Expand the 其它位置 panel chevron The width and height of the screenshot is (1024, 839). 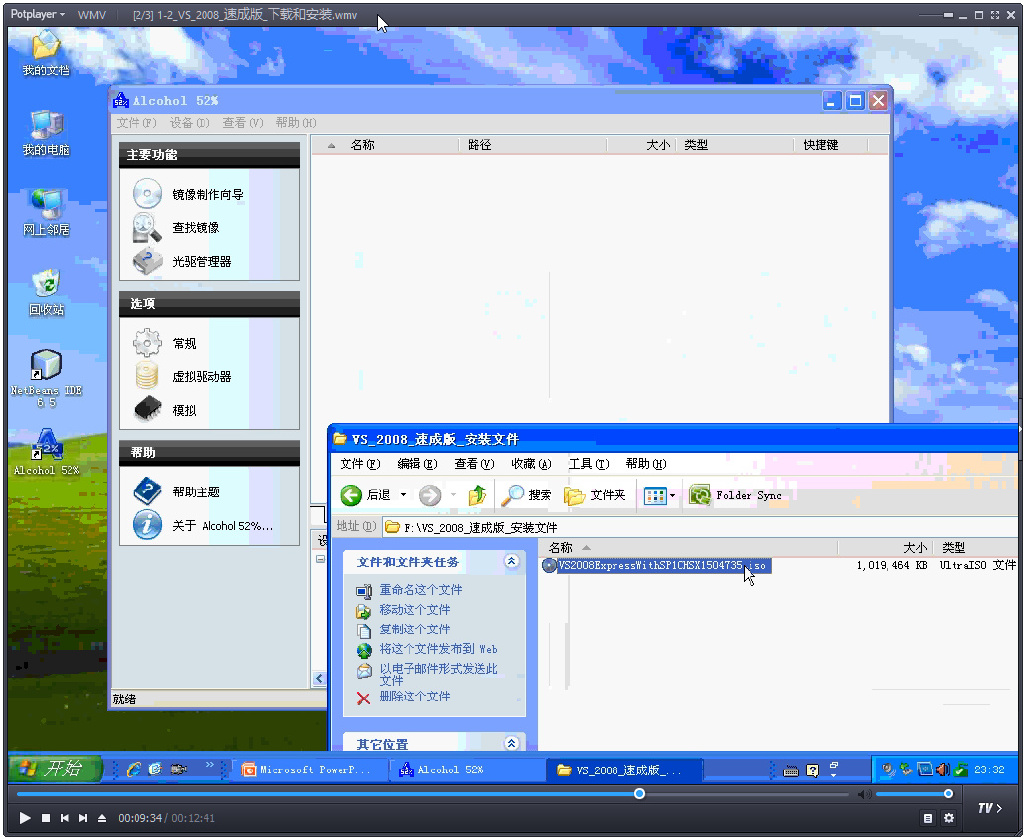(511, 743)
